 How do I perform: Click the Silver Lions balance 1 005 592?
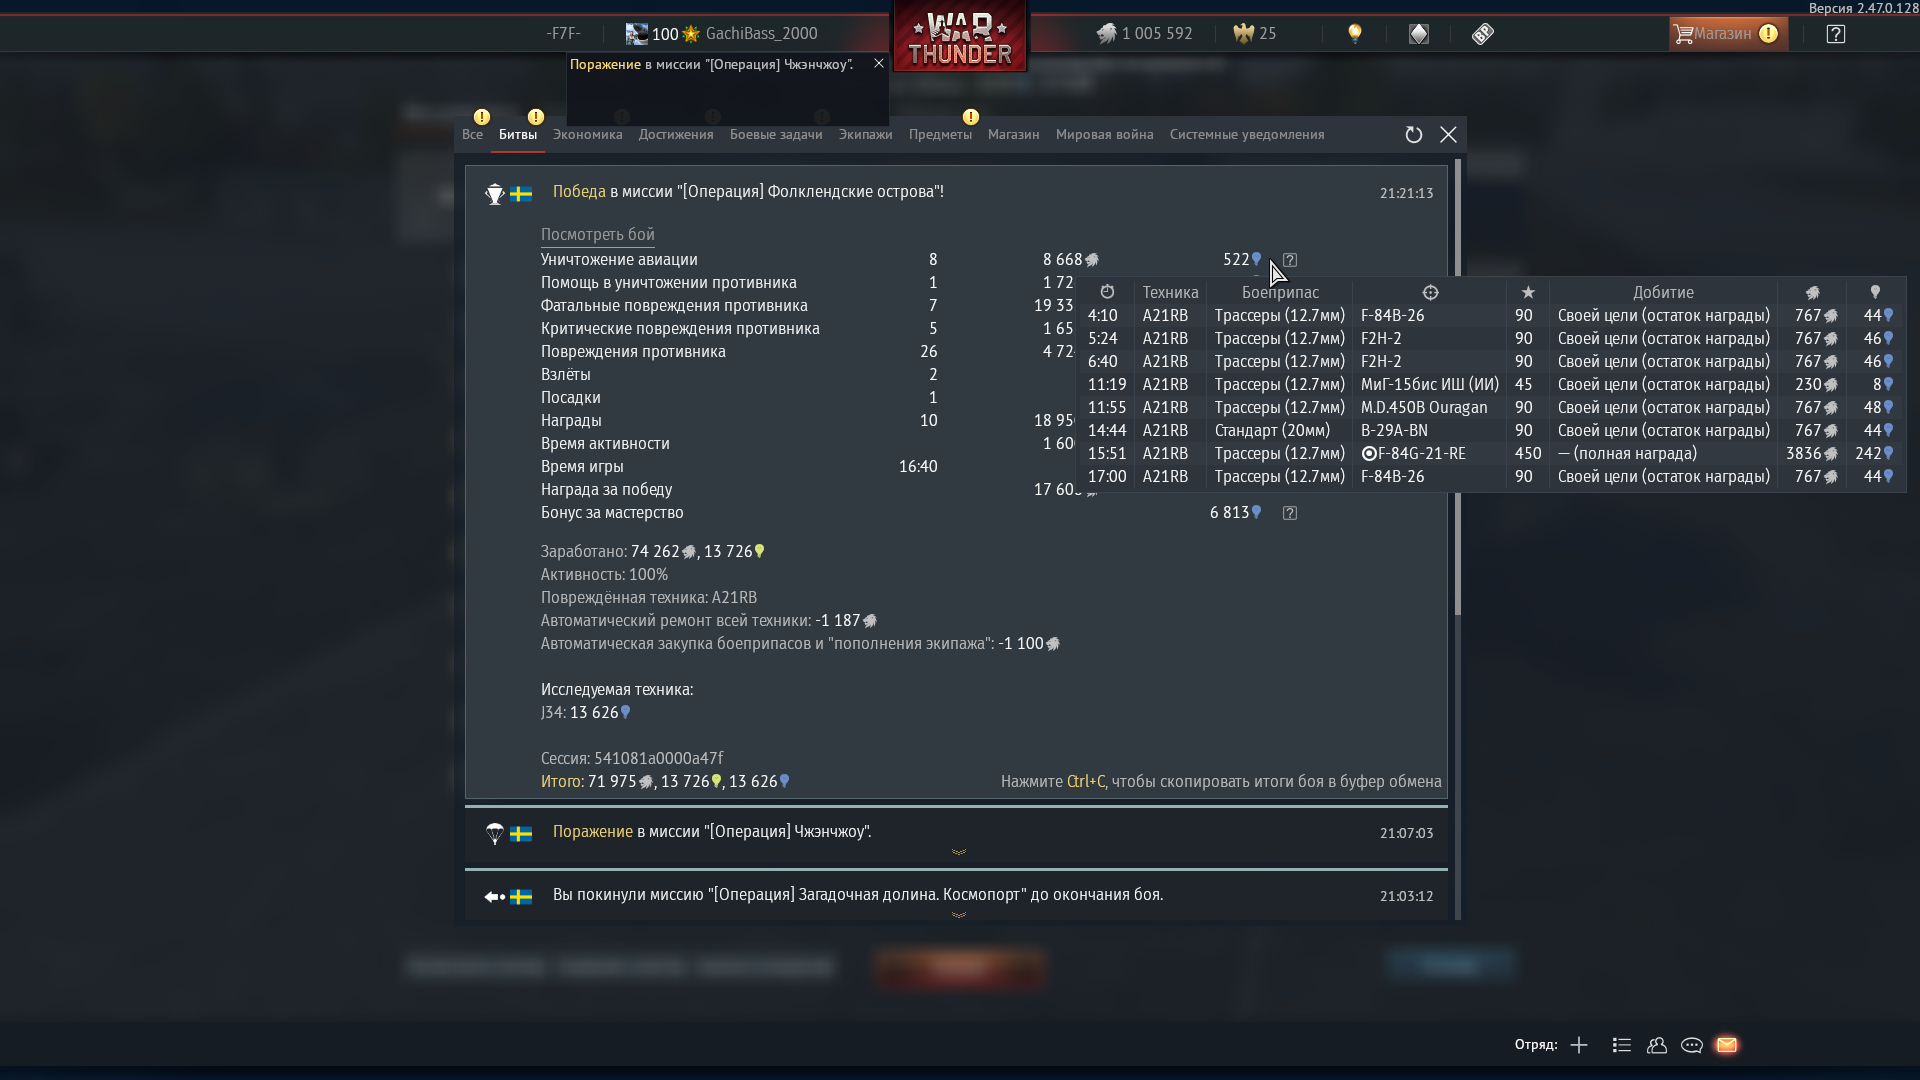(x=1145, y=34)
